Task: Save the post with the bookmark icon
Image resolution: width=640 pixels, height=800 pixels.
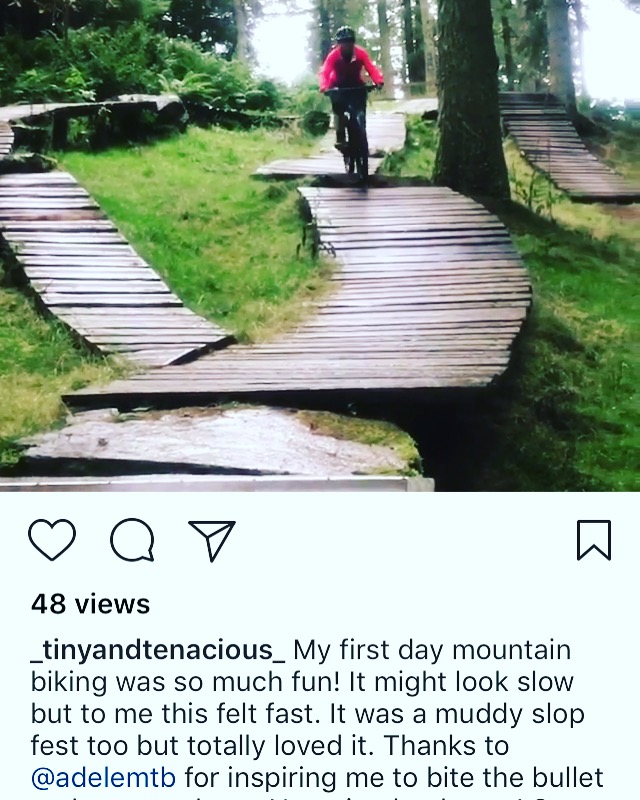Action: (594, 540)
